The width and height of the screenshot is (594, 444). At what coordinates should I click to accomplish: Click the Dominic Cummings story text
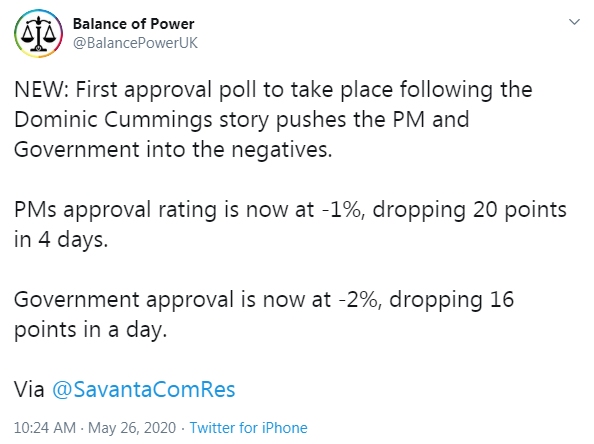point(141,120)
